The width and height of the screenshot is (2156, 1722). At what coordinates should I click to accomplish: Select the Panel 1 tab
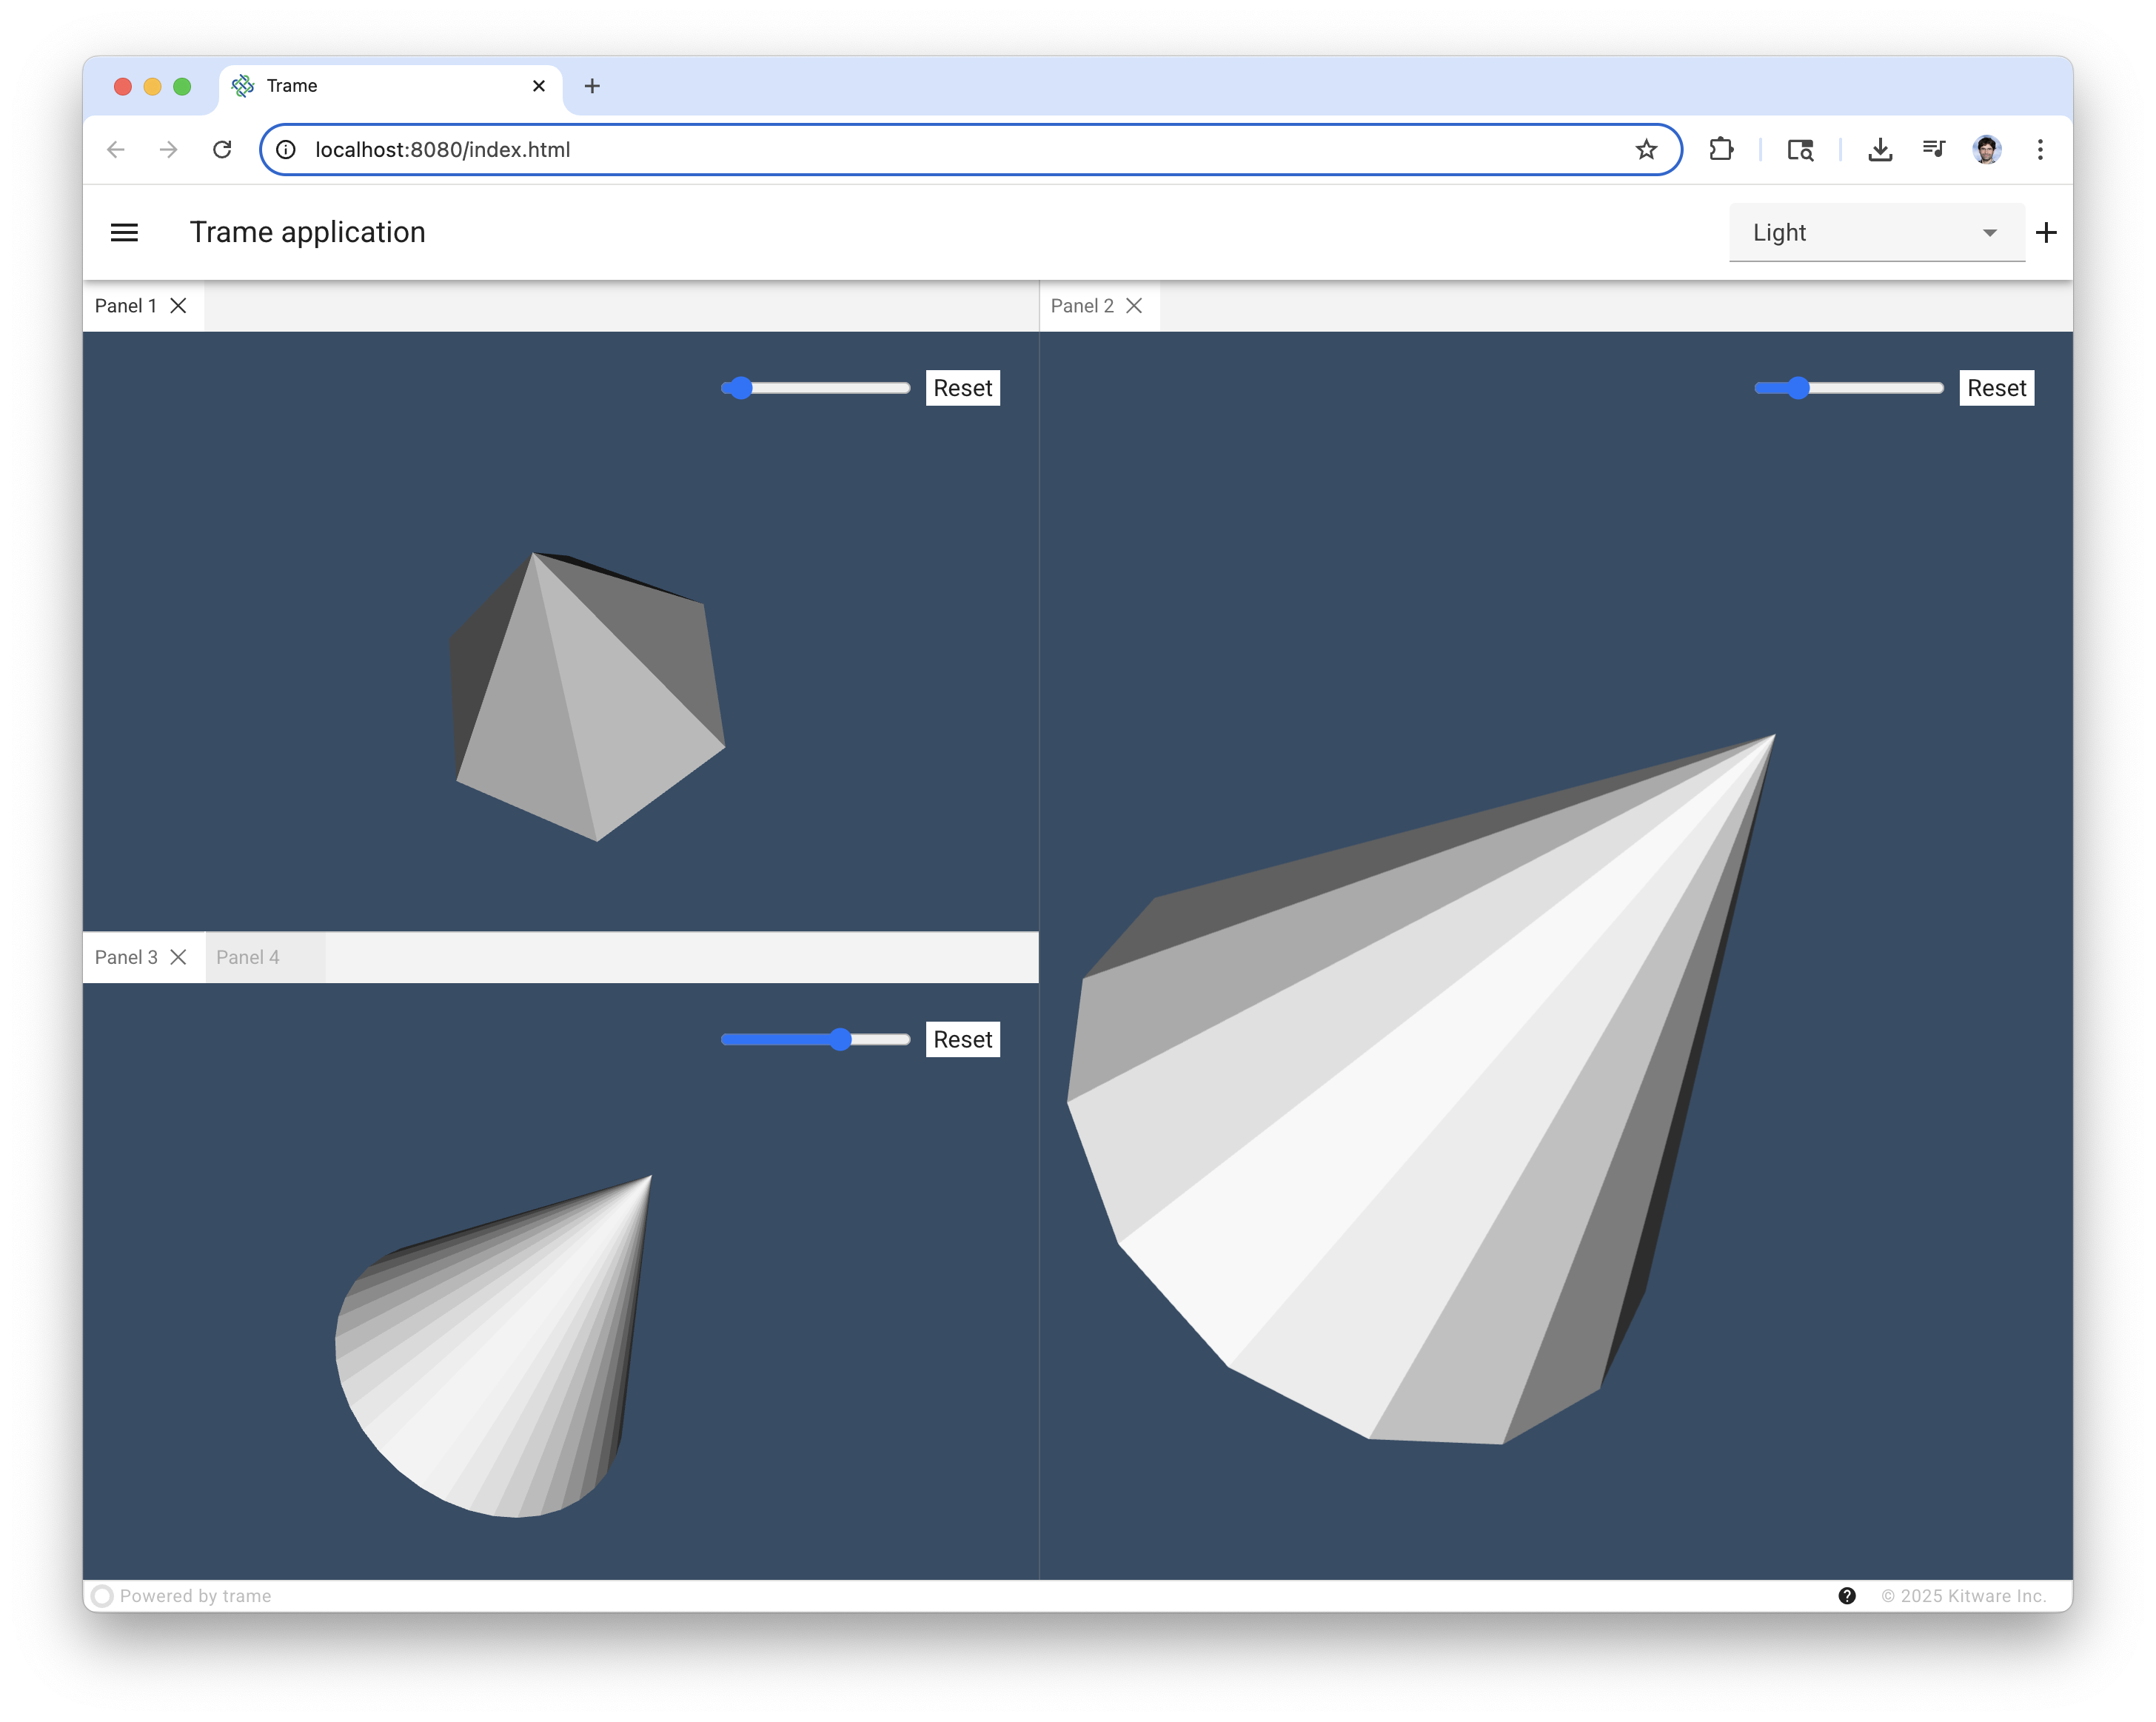(126, 306)
